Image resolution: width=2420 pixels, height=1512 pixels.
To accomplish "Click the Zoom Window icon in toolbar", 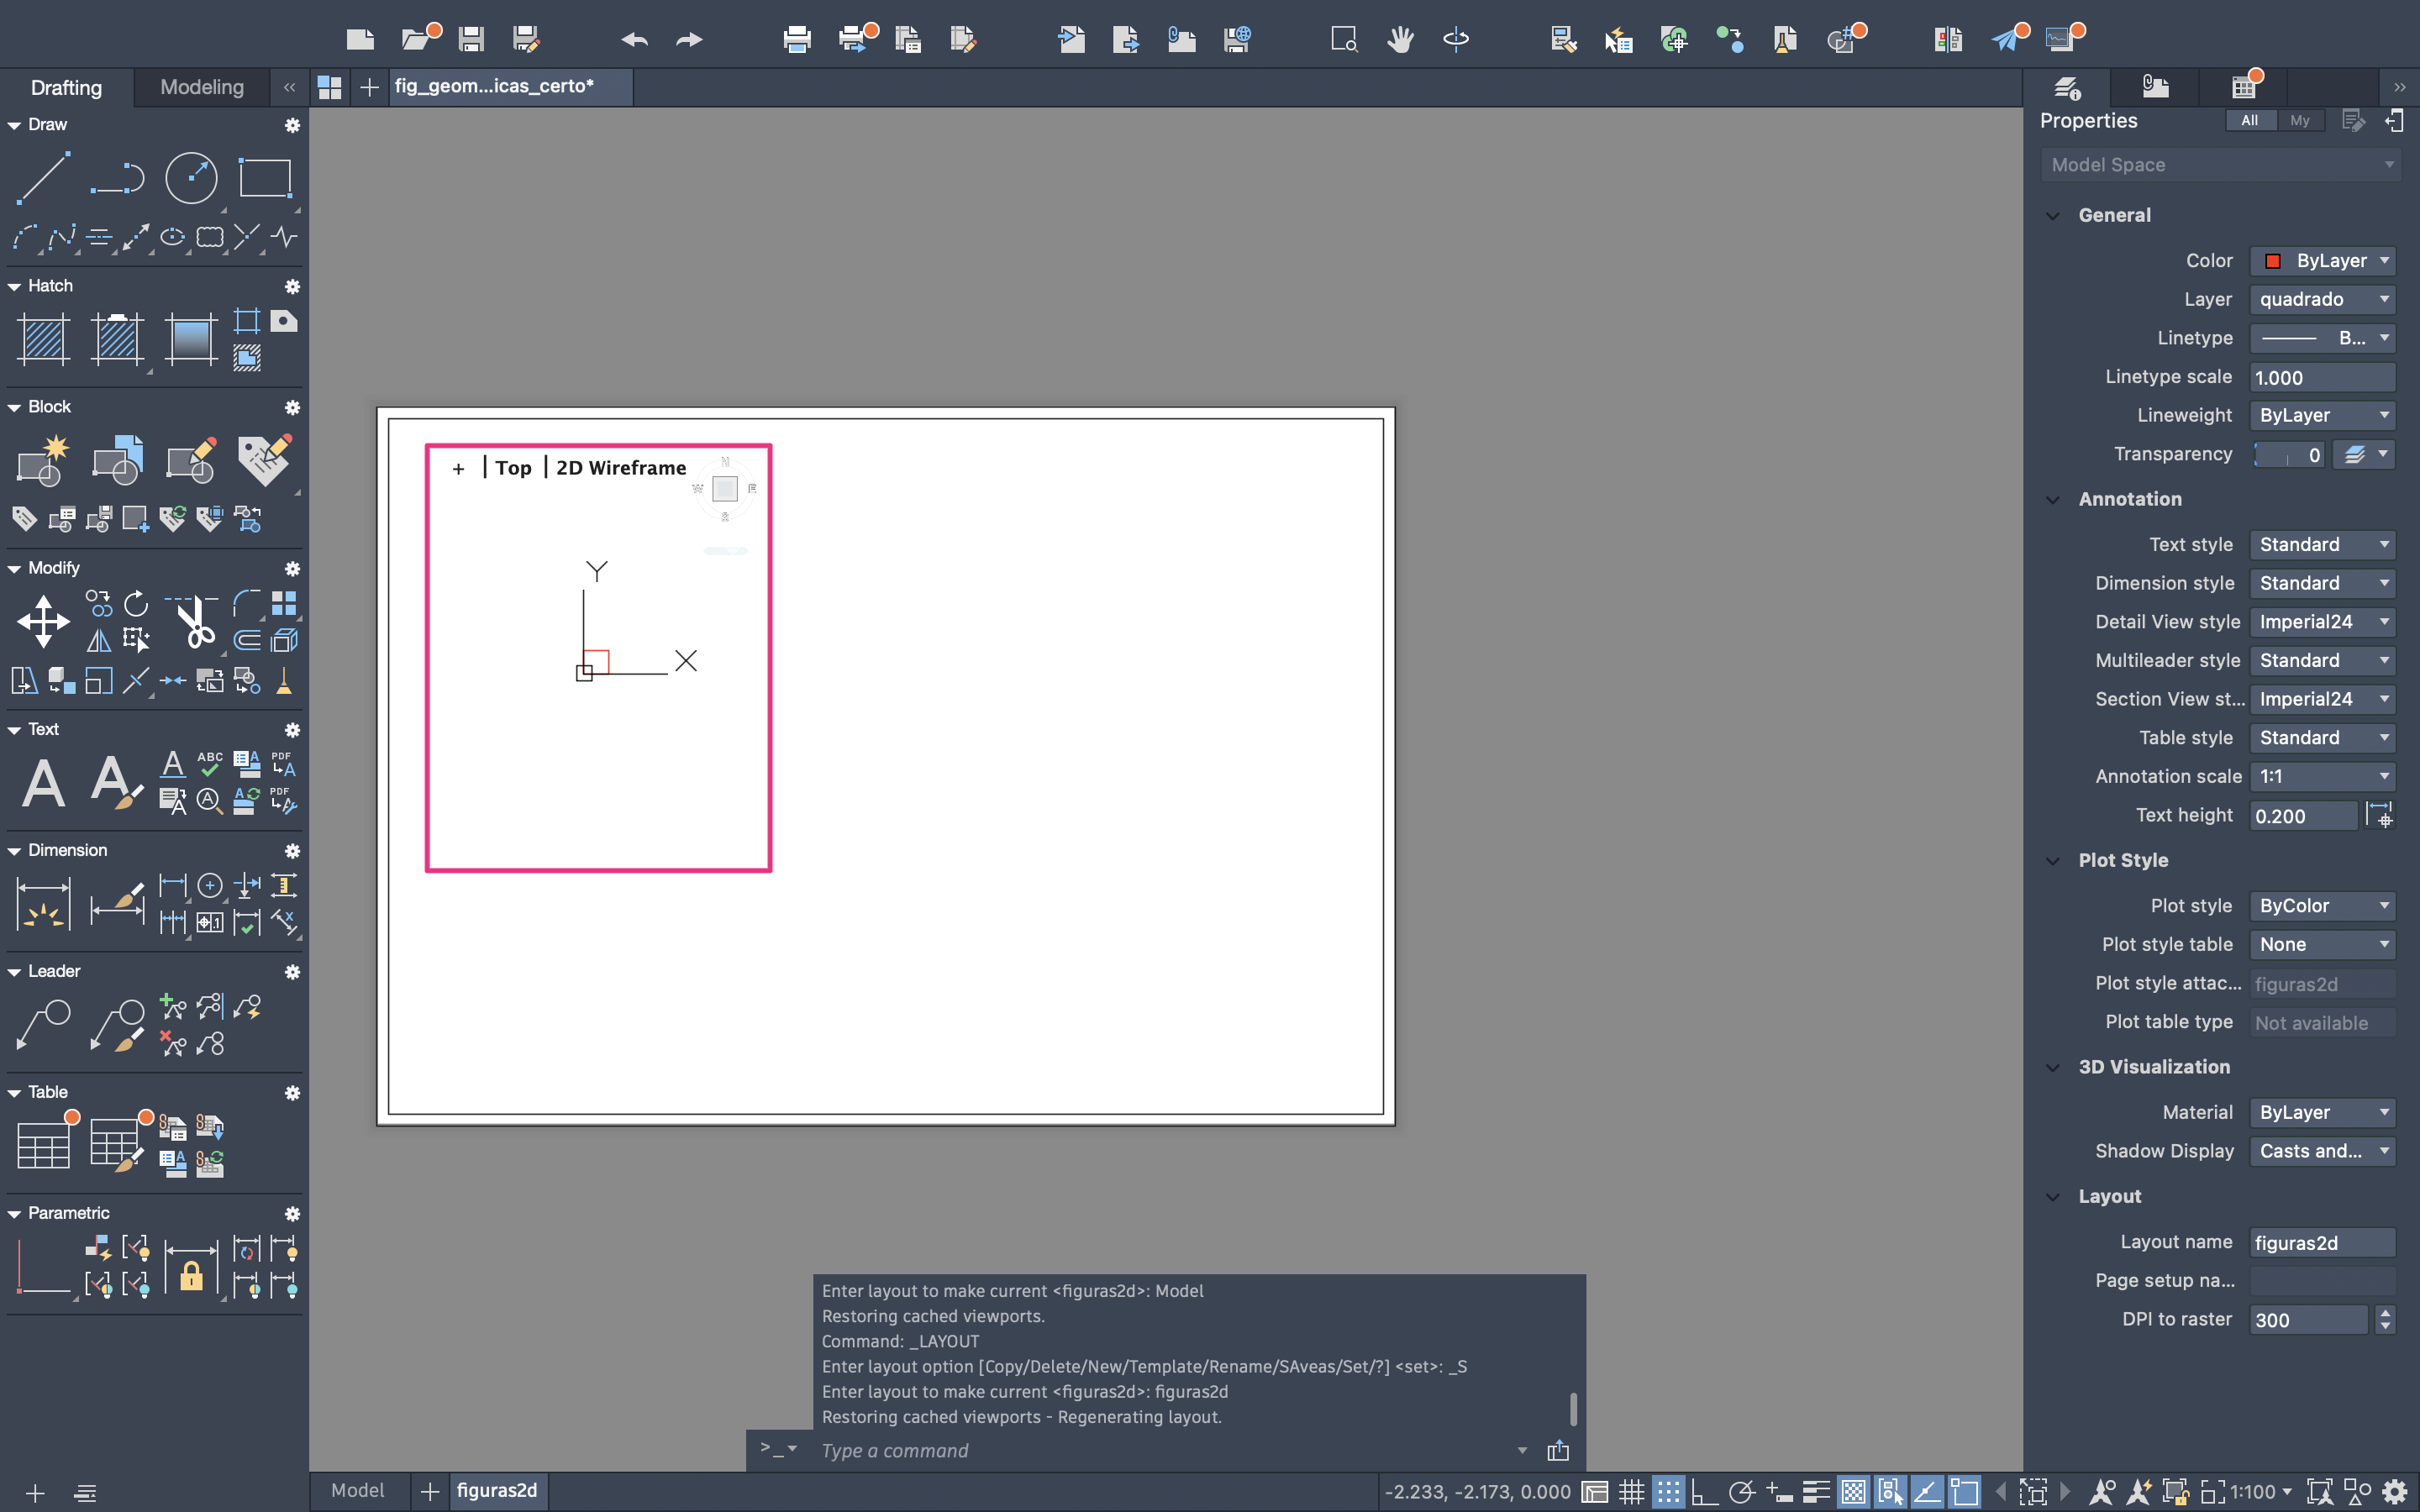I will (1344, 40).
